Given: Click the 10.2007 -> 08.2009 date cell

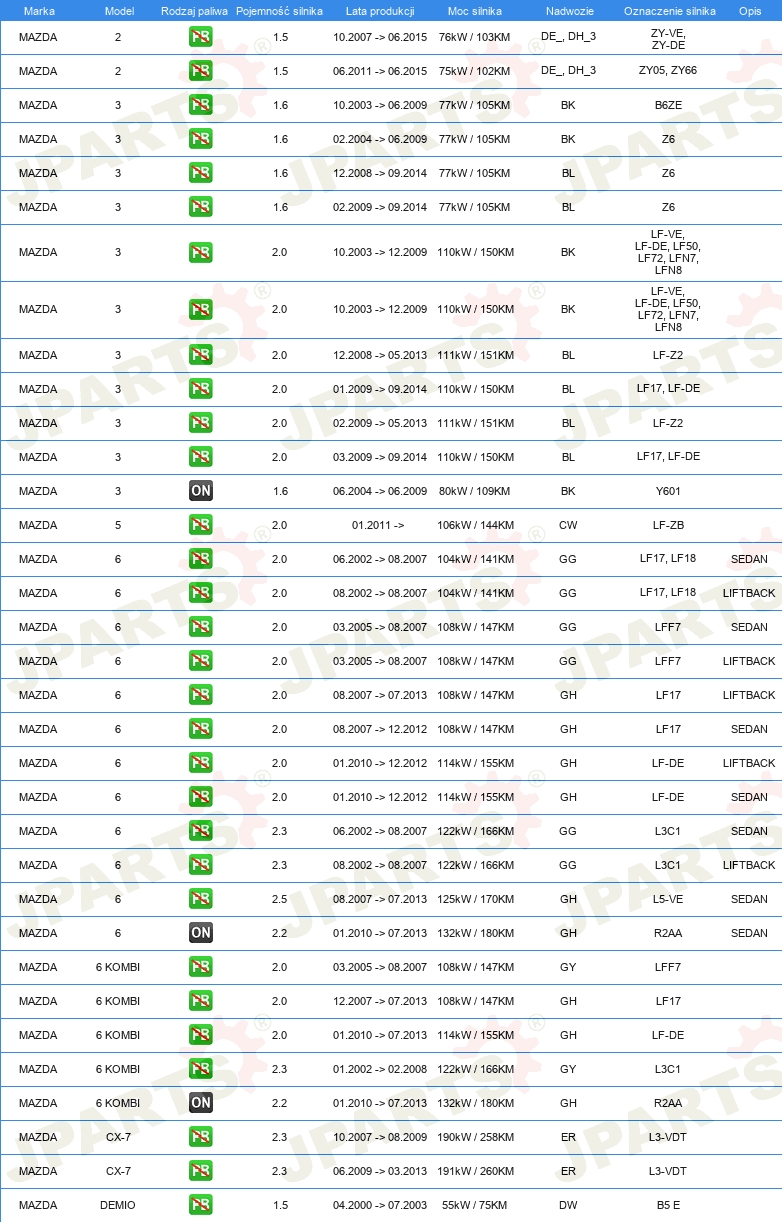Looking at the screenshot, I should 380,1138.
